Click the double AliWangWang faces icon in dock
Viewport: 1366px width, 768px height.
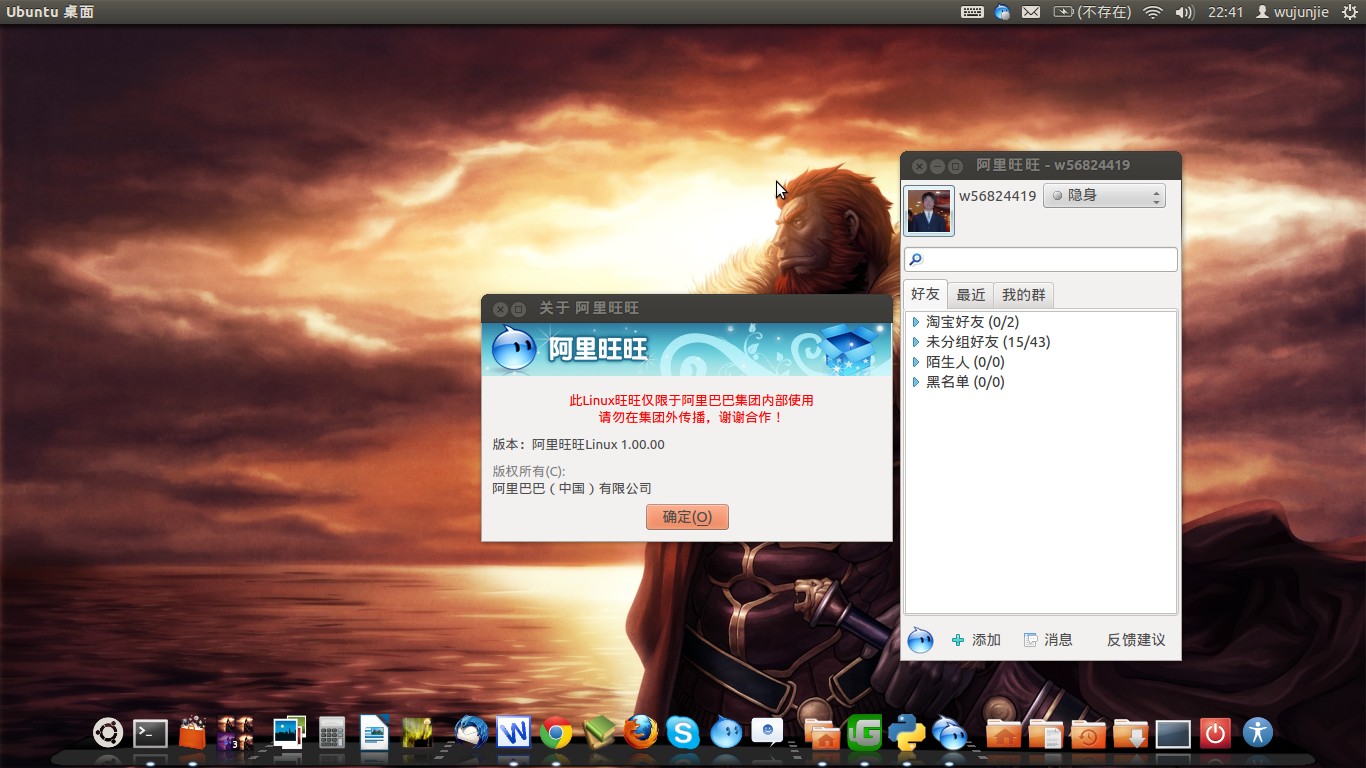tap(949, 733)
